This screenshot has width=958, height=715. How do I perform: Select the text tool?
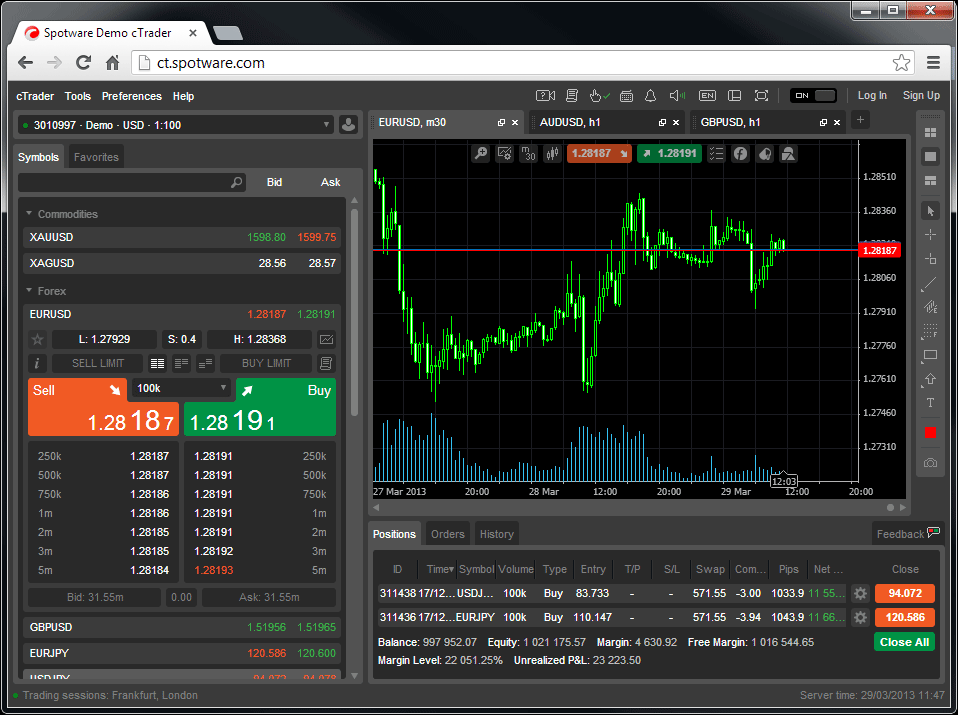931,403
